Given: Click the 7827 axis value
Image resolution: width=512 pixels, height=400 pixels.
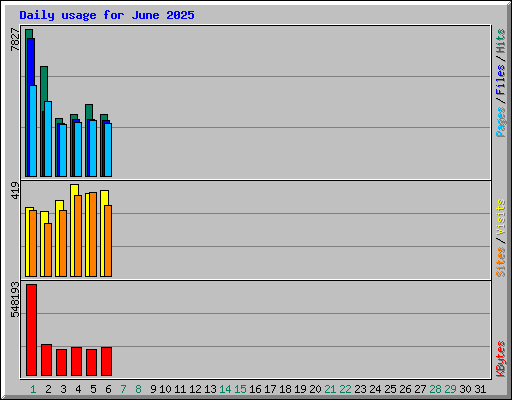Looking at the screenshot, I should pos(15,40).
